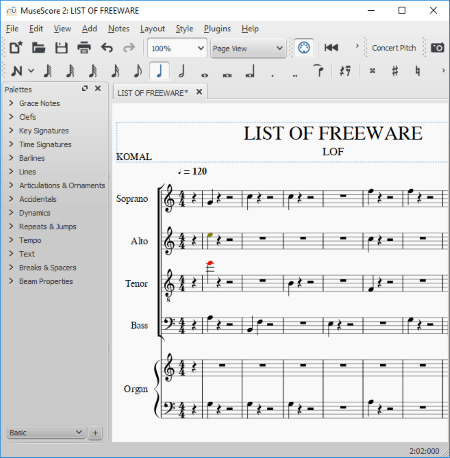Undo the last action
Viewport: 450px width, 458px height.
tap(107, 48)
